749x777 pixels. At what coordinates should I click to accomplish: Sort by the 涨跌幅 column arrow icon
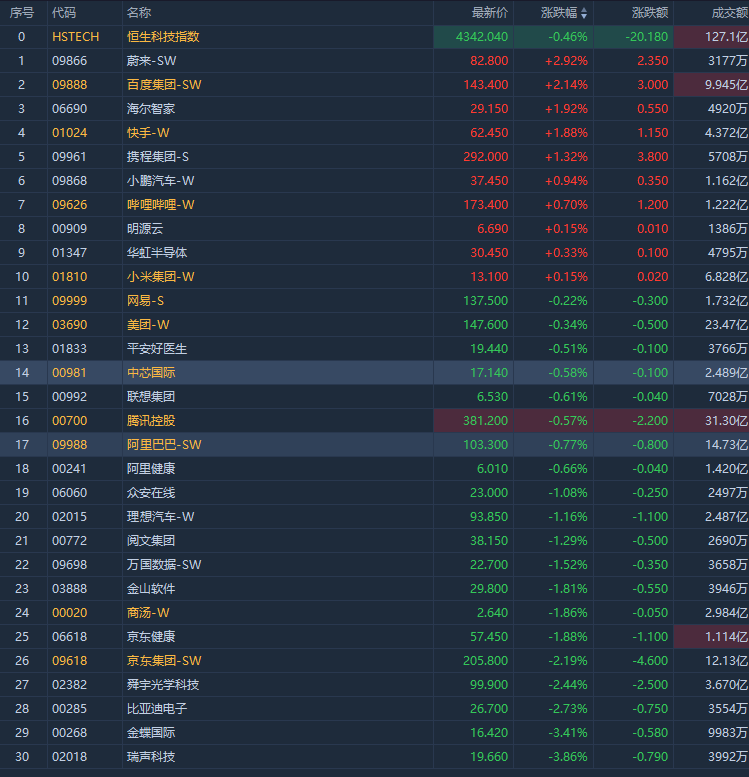pyautogui.click(x=584, y=13)
